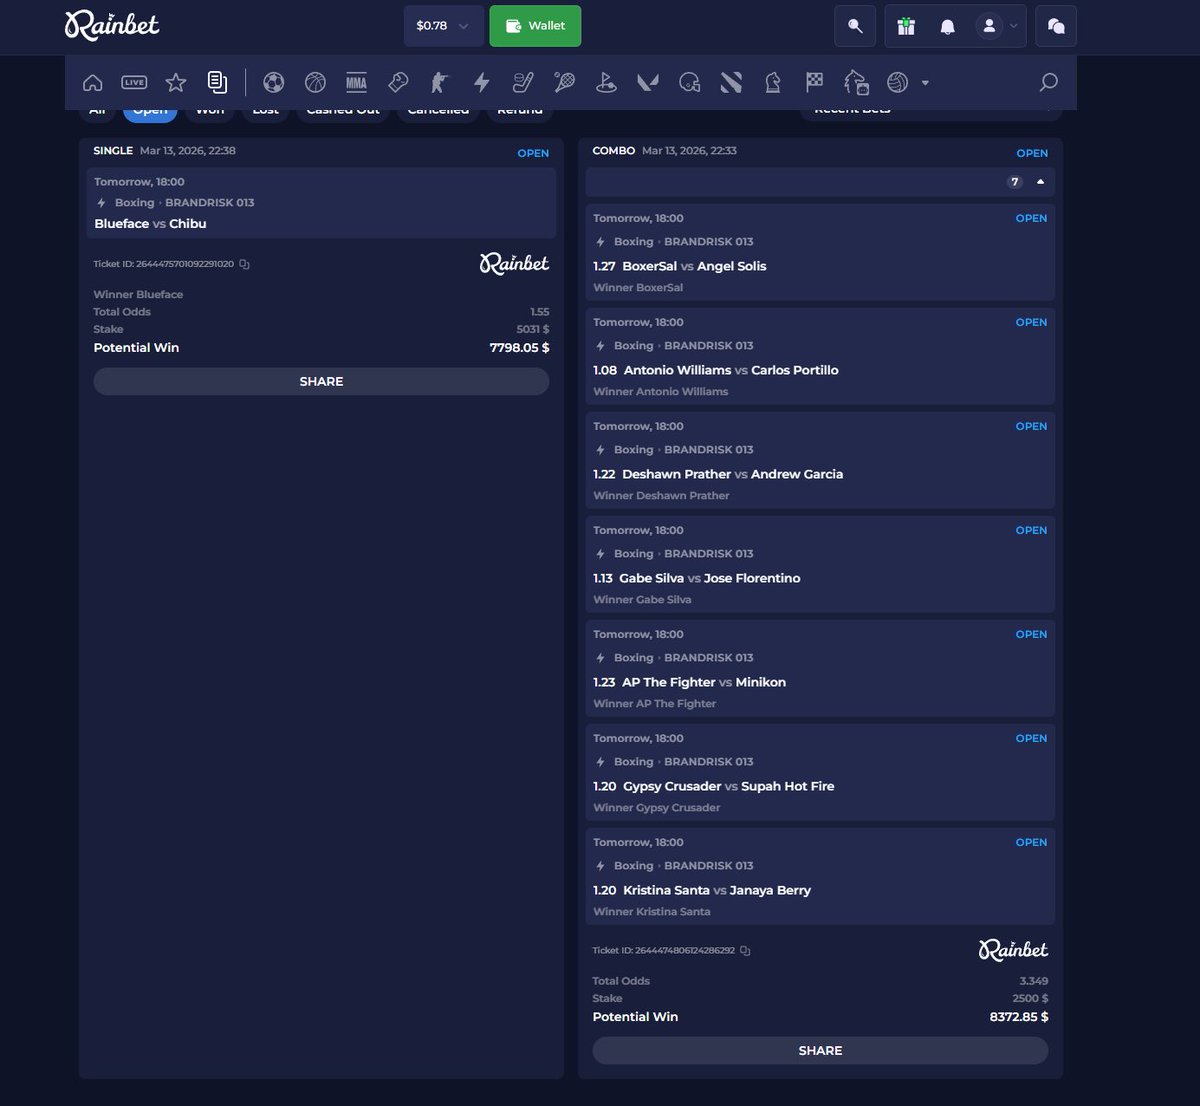
Task: Copy the single bet ticket ID
Action: click(245, 264)
